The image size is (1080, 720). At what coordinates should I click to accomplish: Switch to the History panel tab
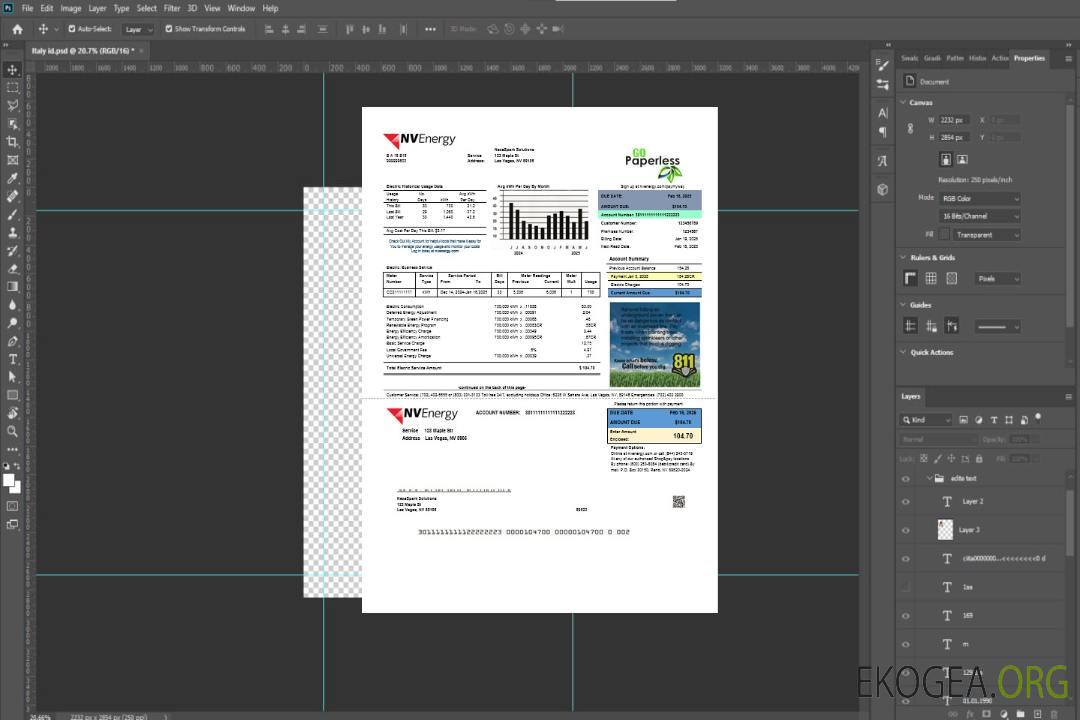click(977, 58)
